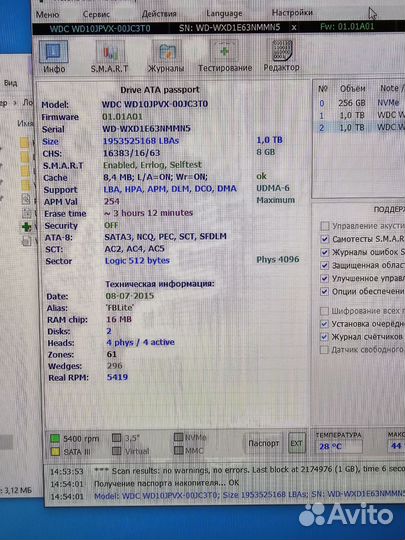The height and width of the screenshot is (540, 405).
Task: Open the Меню menu
Action: pyautogui.click(x=47, y=14)
